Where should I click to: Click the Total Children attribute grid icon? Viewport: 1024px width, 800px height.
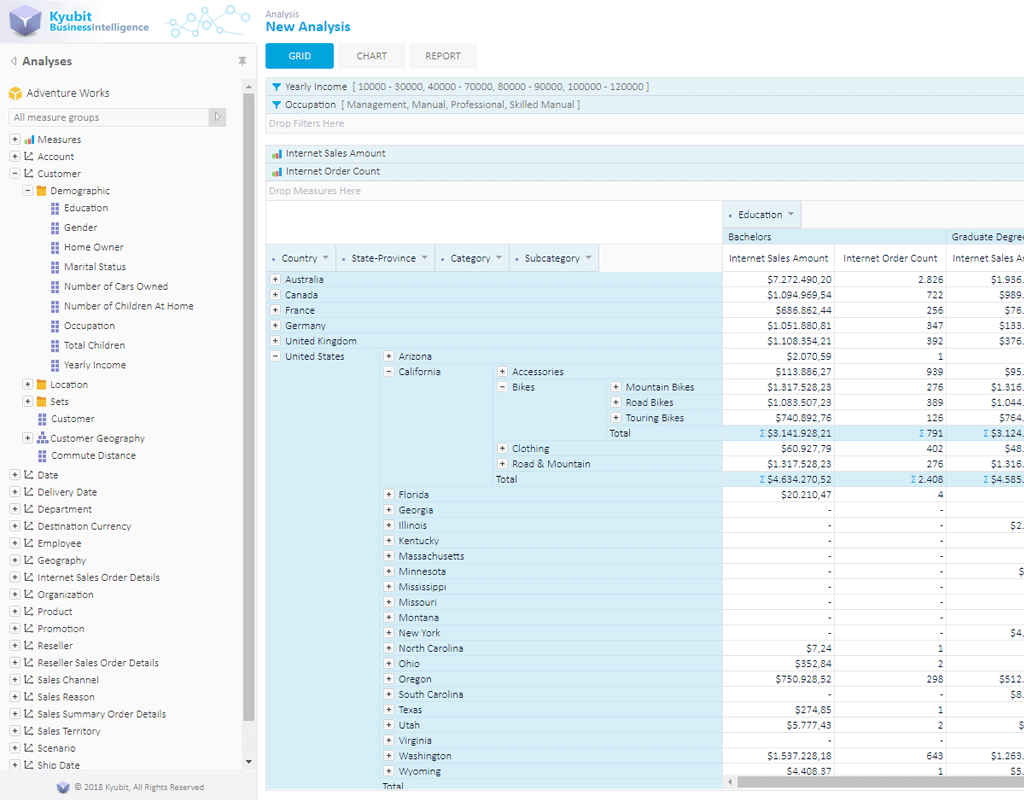click(x=55, y=345)
